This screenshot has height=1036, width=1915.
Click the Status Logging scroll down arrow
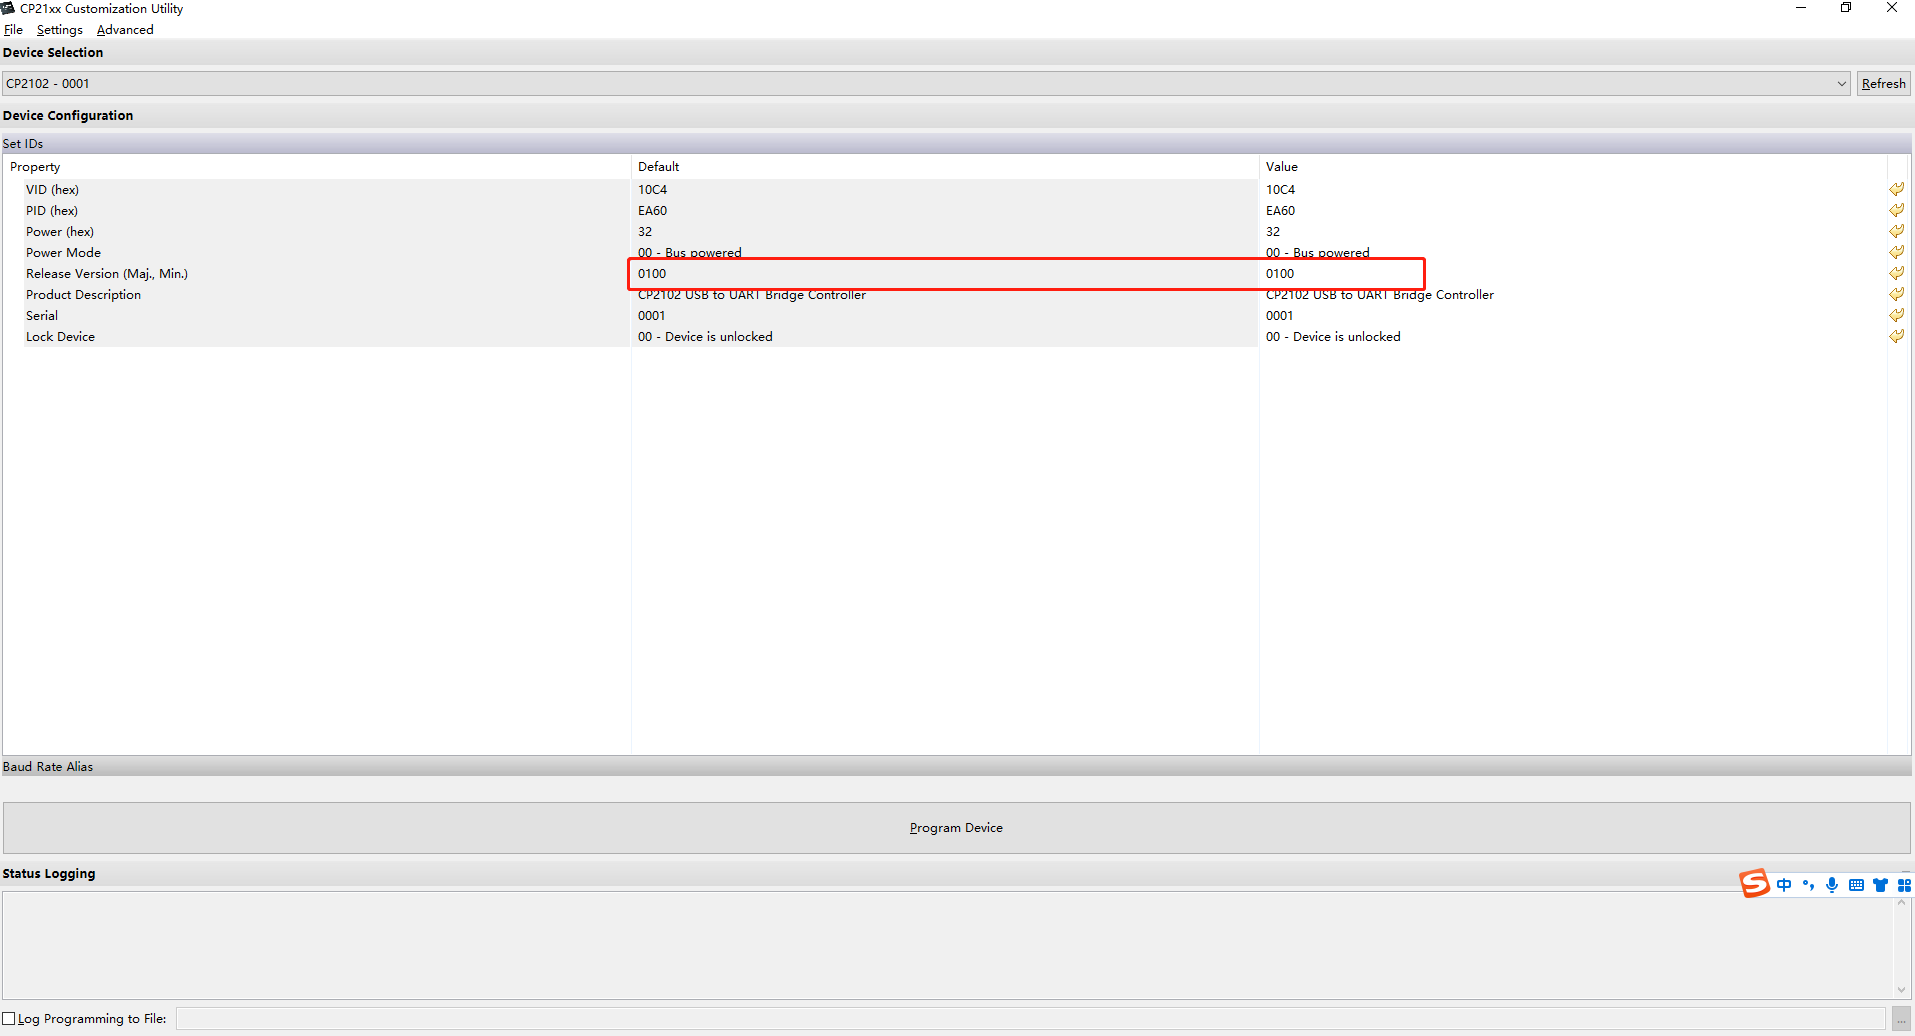1902,990
